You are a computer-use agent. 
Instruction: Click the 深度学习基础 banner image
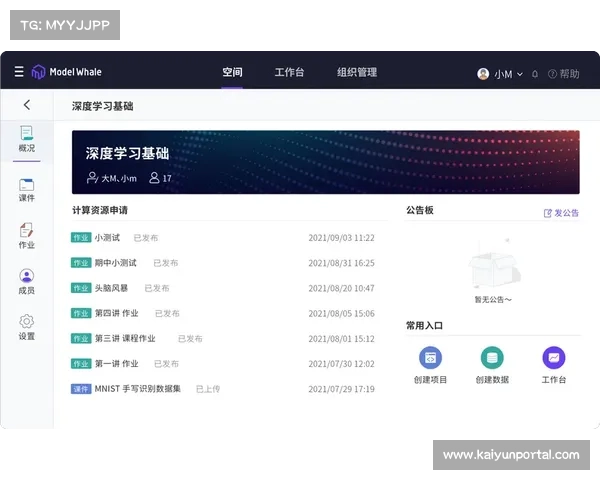coord(326,162)
